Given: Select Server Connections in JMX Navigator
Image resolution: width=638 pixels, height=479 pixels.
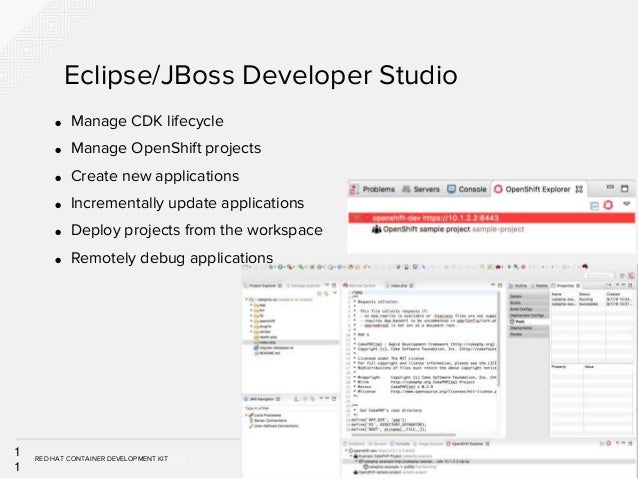Looking at the screenshot, I should [x=268, y=420].
